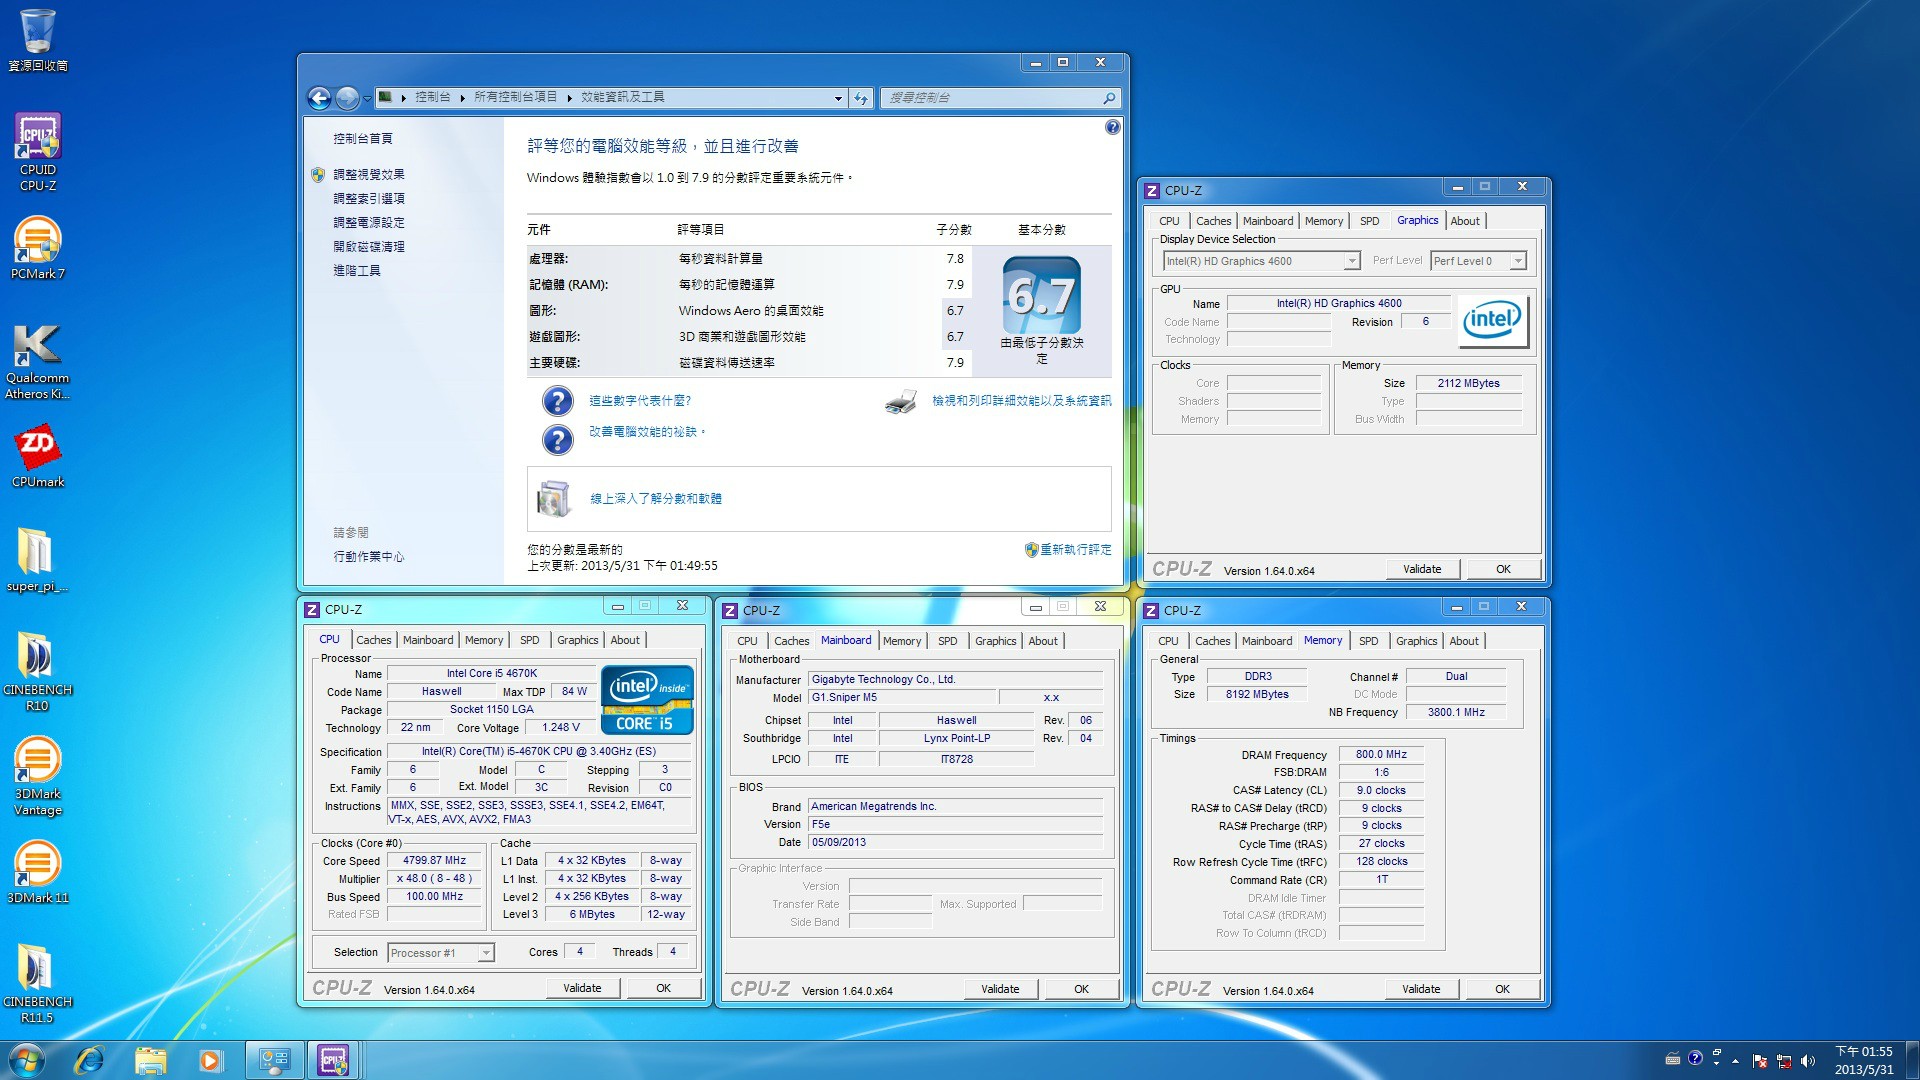1920x1080 pixels.
Task: Switch to SPD tab in the Mainboard window
Action: tap(948, 641)
